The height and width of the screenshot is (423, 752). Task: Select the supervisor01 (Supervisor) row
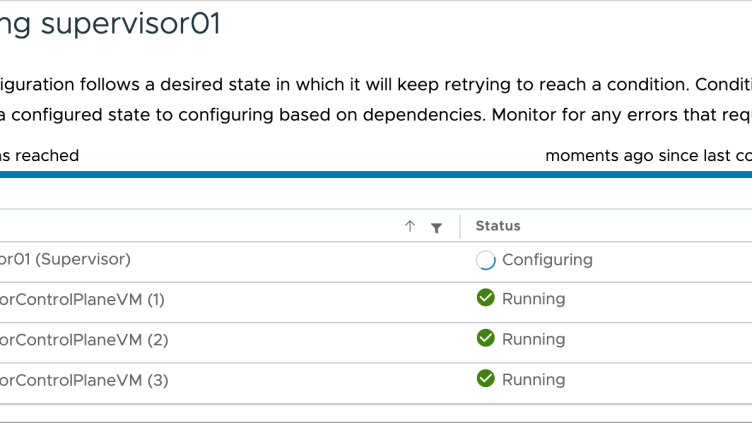(66, 259)
